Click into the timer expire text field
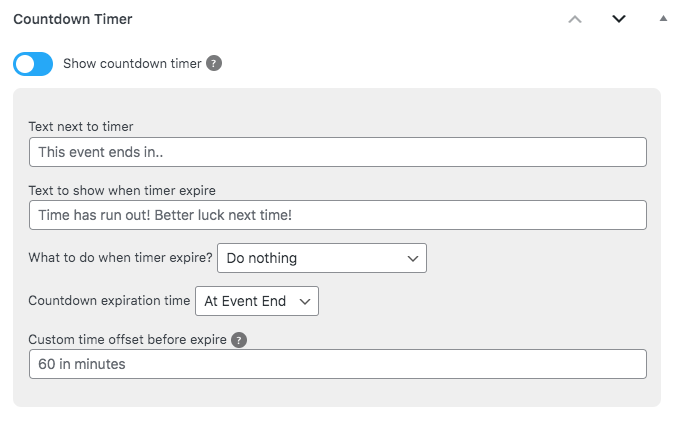 (338, 215)
